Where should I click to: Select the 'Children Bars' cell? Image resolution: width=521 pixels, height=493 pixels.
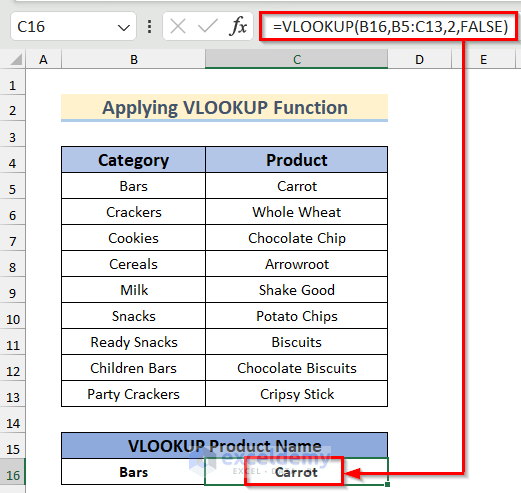[x=133, y=368]
